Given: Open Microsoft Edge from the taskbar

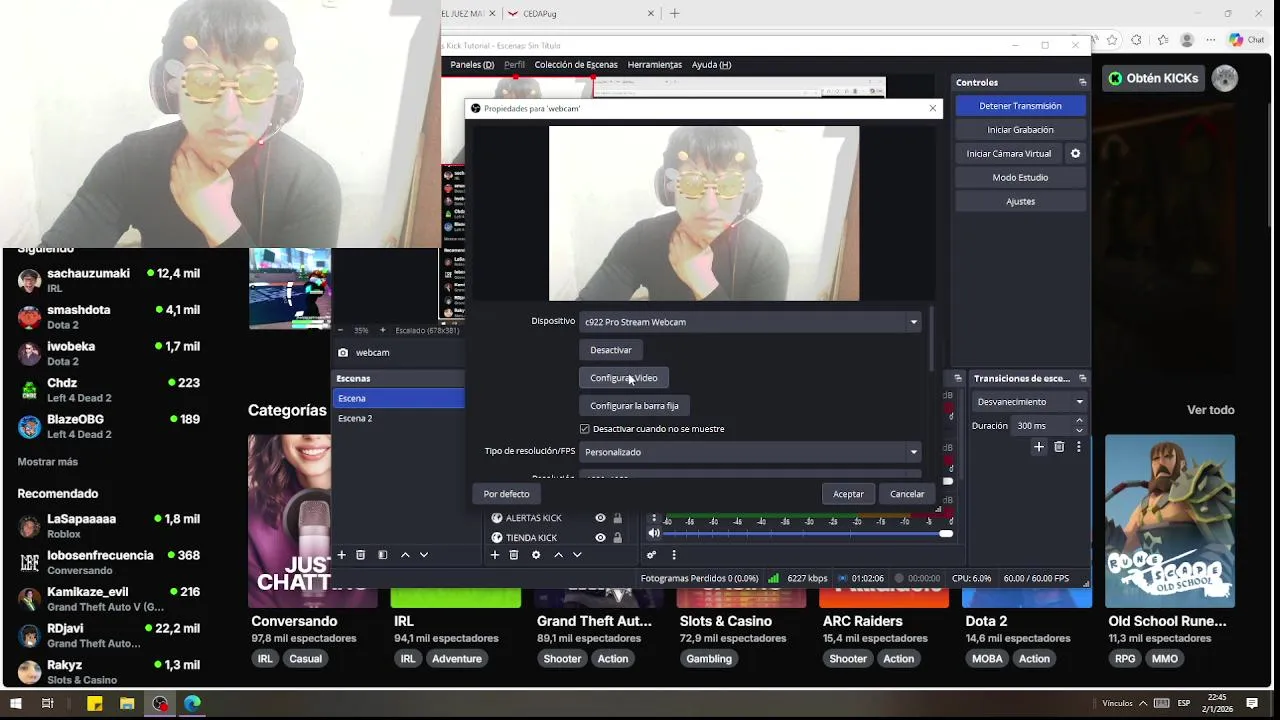Looking at the screenshot, I should pyautogui.click(x=192, y=704).
